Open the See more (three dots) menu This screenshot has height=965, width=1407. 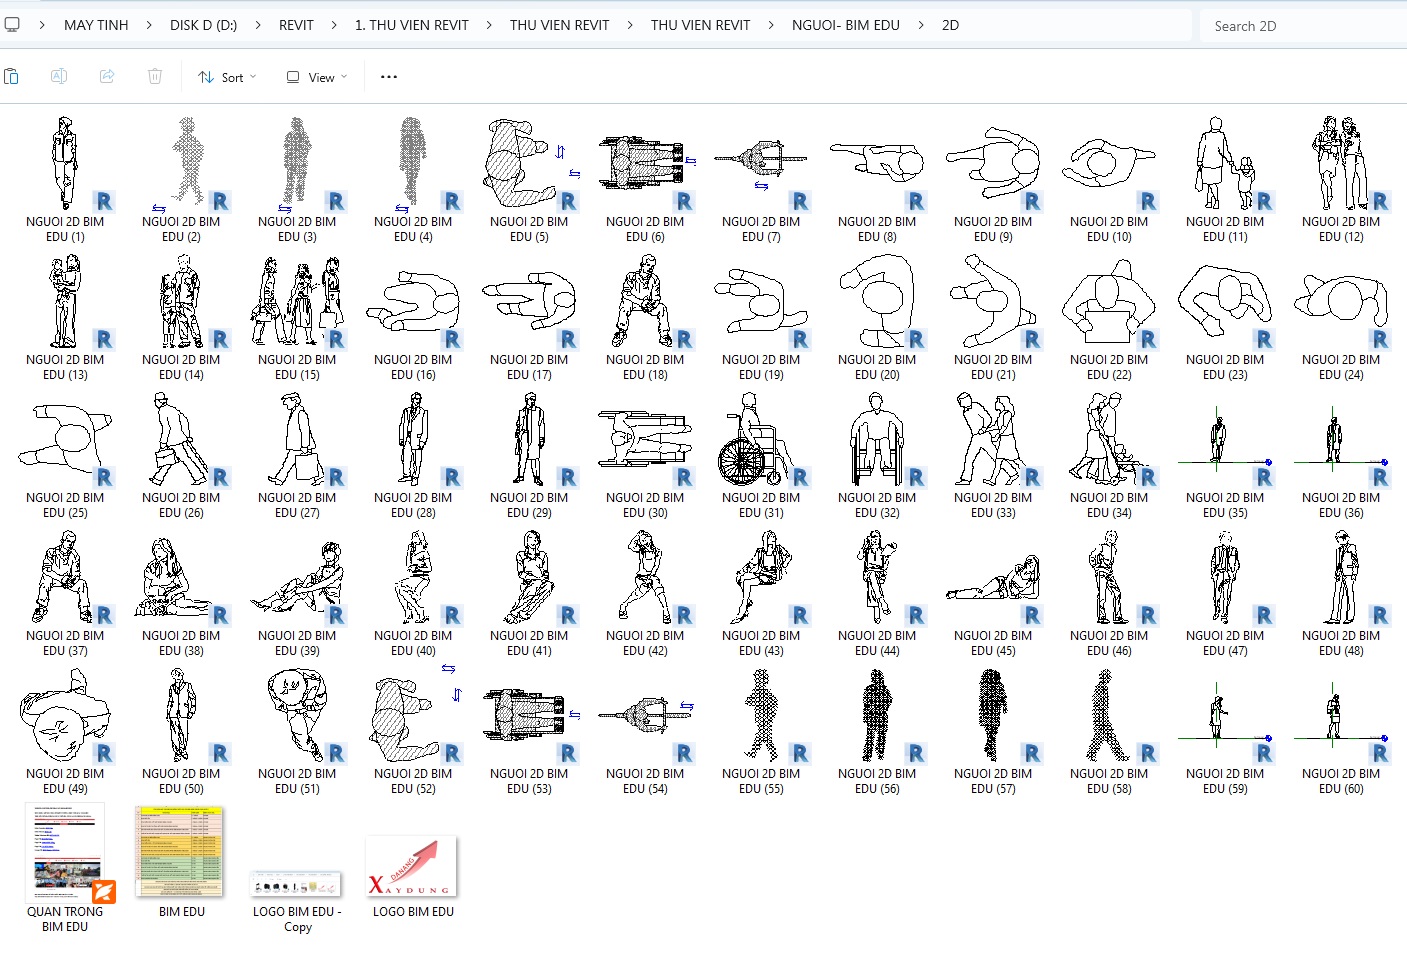389,77
